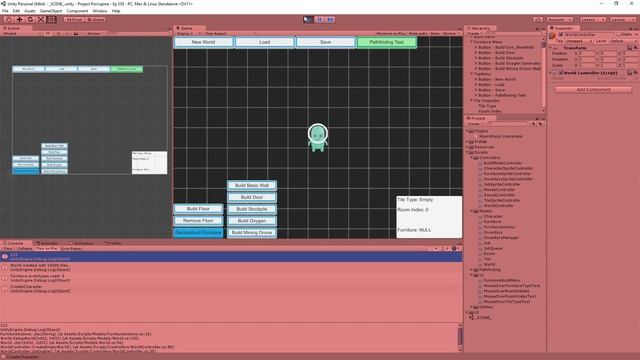This screenshot has height=360, width=640.
Task: Open Transform component help reference icon
Action: [x=630, y=48]
